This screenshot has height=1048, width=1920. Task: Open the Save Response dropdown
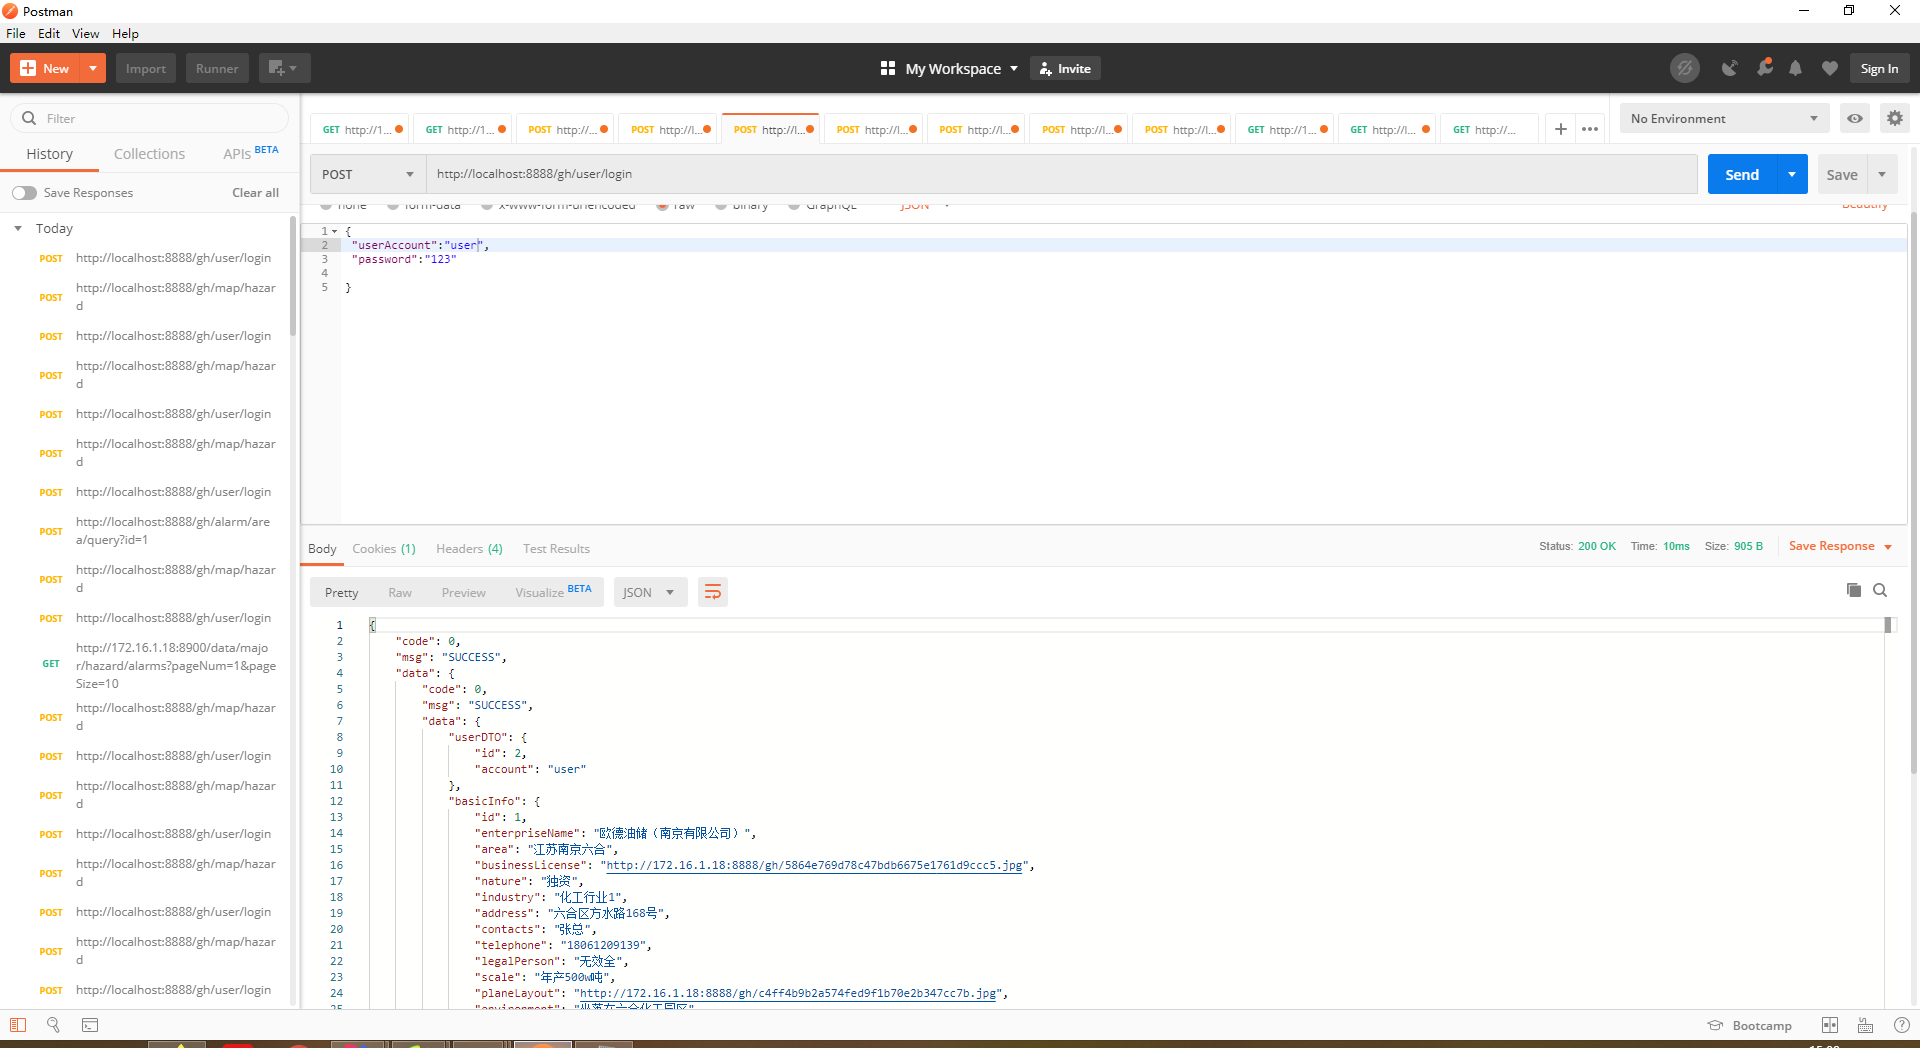[1840, 546]
